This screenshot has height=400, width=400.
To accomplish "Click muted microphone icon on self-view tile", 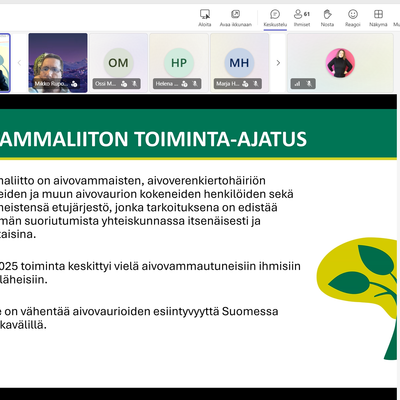I will tap(309, 84).
